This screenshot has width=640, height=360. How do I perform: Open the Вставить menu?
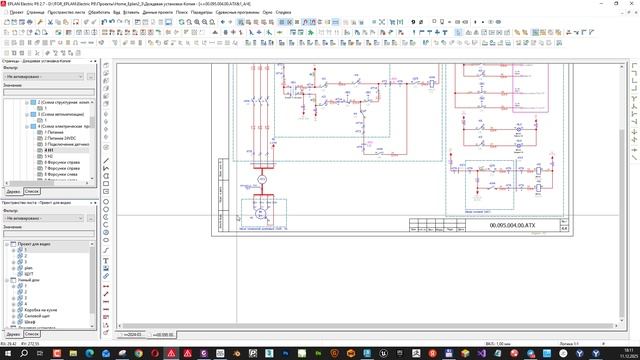coord(131,12)
